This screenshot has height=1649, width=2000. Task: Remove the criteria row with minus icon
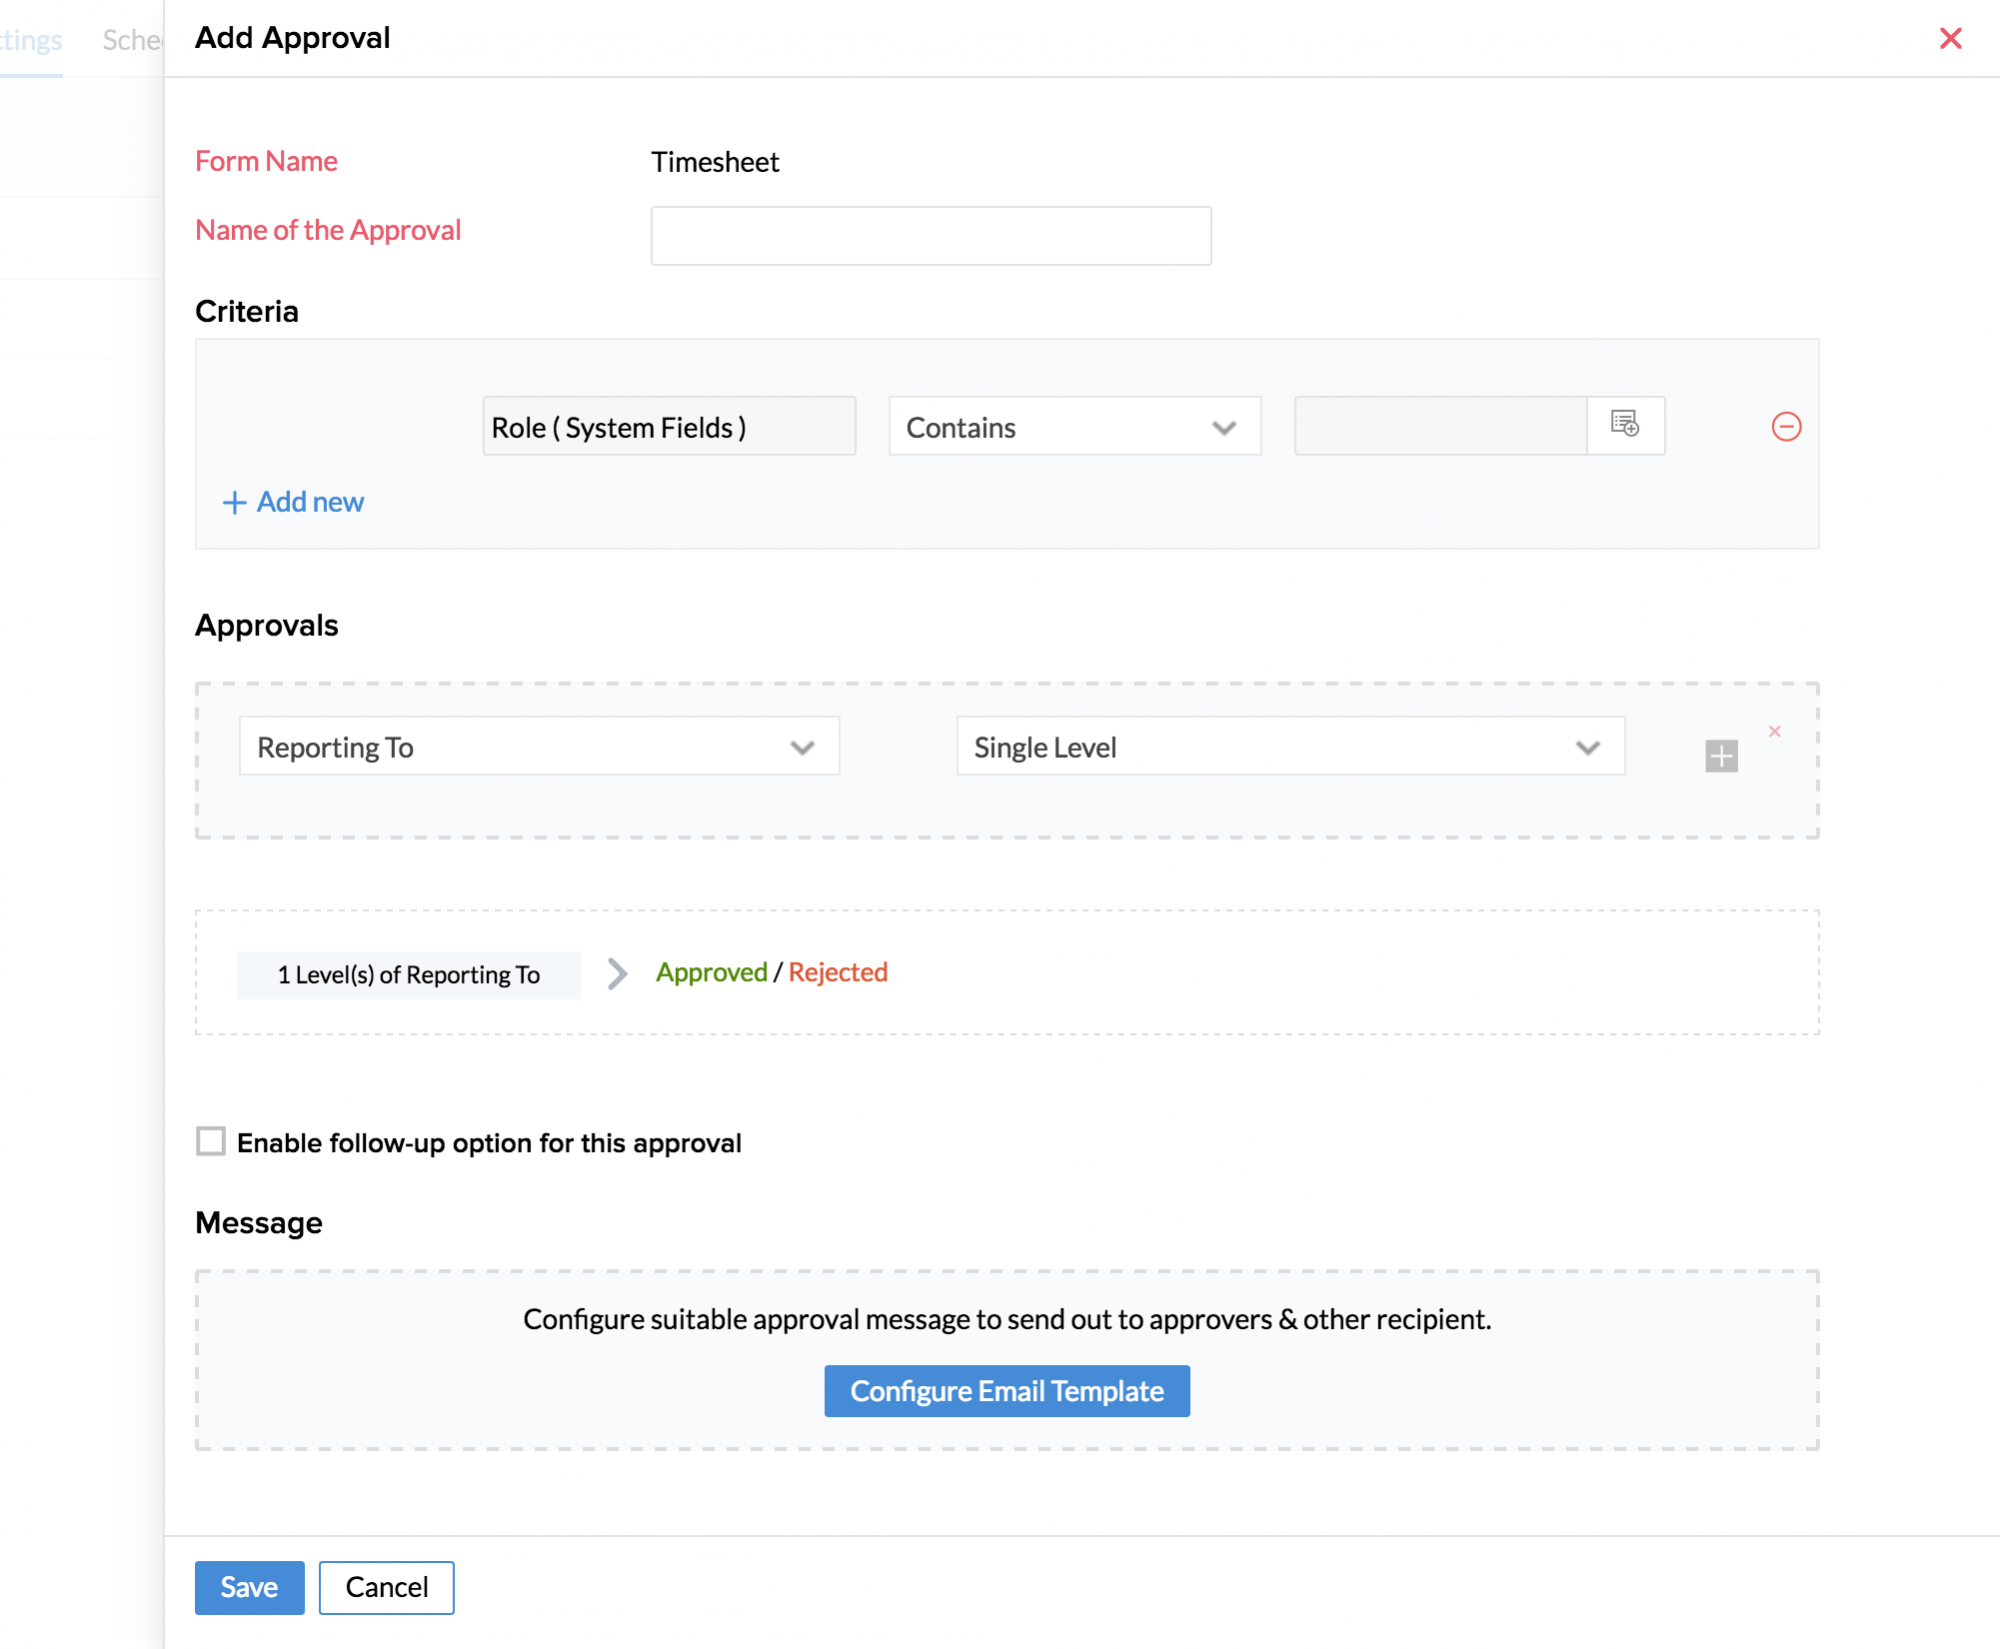pyautogui.click(x=1786, y=427)
